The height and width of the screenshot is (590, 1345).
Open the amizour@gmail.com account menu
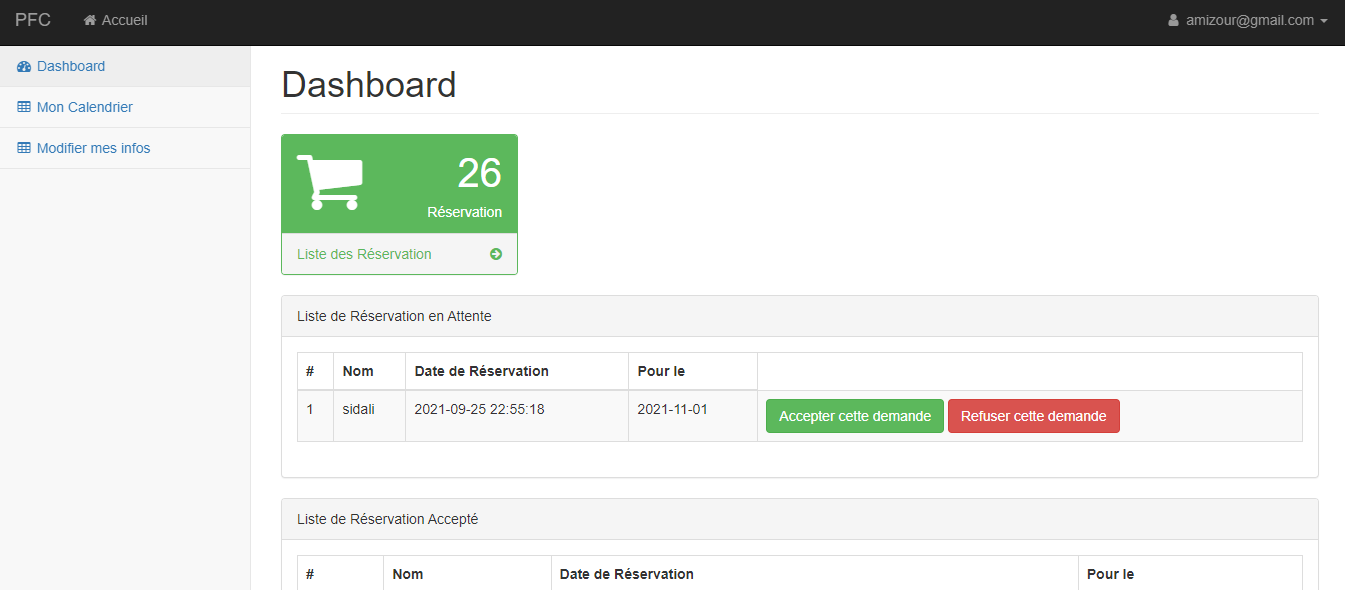[1248, 20]
